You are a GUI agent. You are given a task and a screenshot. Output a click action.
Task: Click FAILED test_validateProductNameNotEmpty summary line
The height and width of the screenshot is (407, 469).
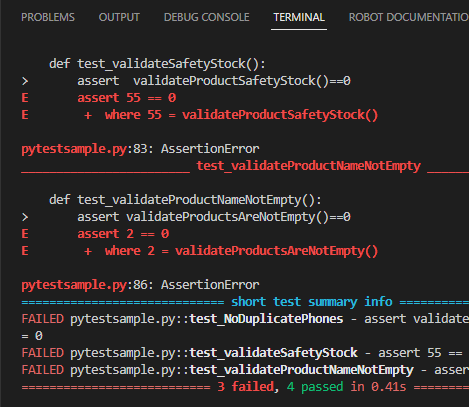pos(245,370)
